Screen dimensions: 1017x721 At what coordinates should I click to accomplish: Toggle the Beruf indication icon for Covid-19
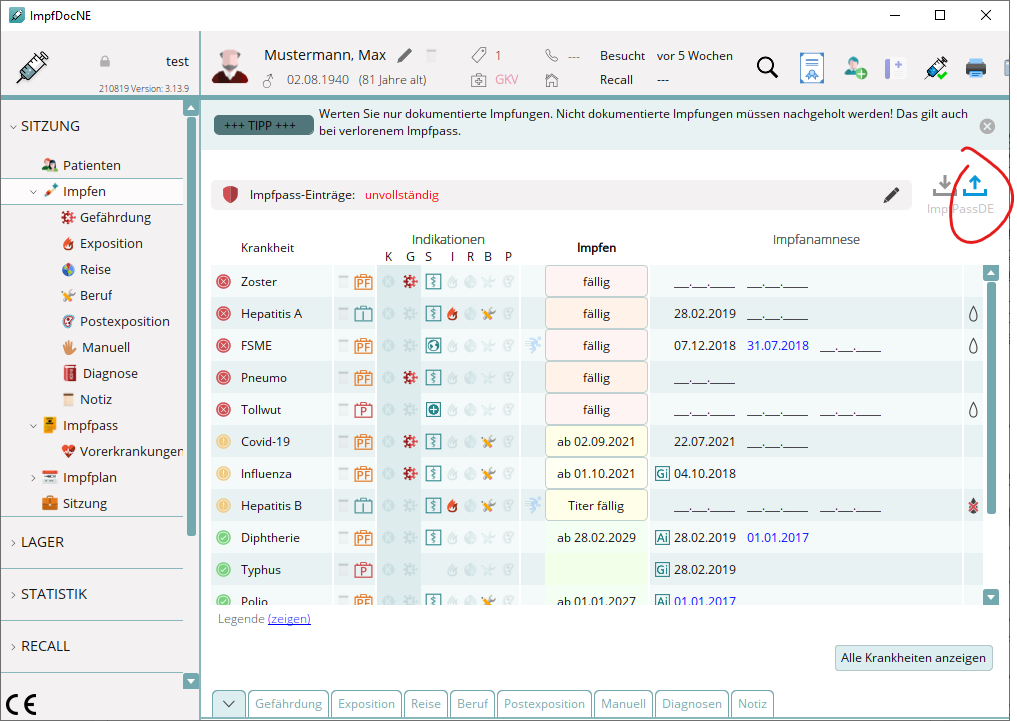coord(488,442)
